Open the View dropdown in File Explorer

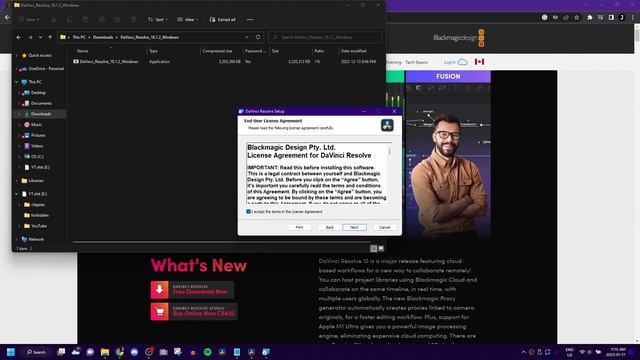pyautogui.click(x=188, y=20)
